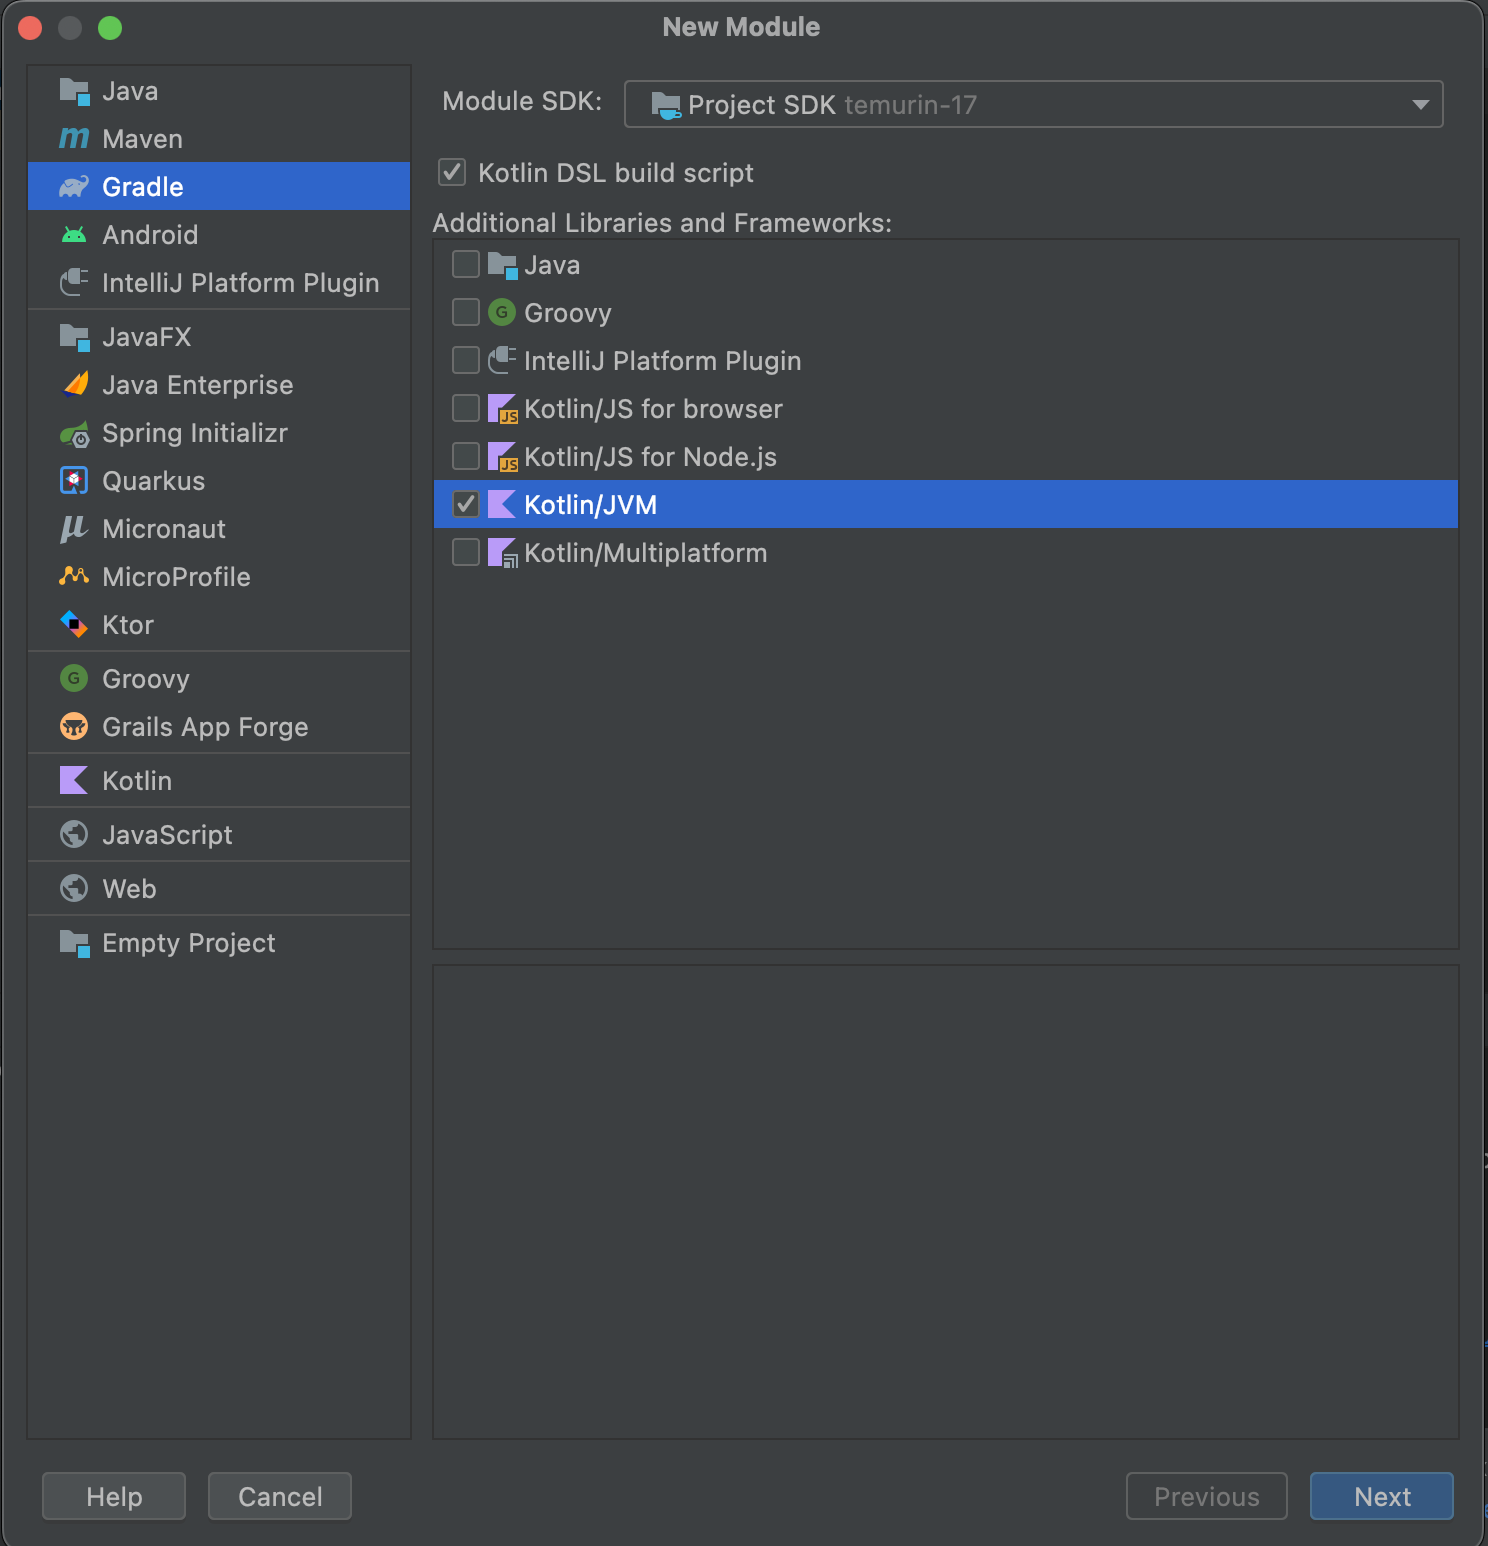1488x1546 pixels.
Task: Click the Kotlin/JS for Node.js icon
Action: [502, 457]
